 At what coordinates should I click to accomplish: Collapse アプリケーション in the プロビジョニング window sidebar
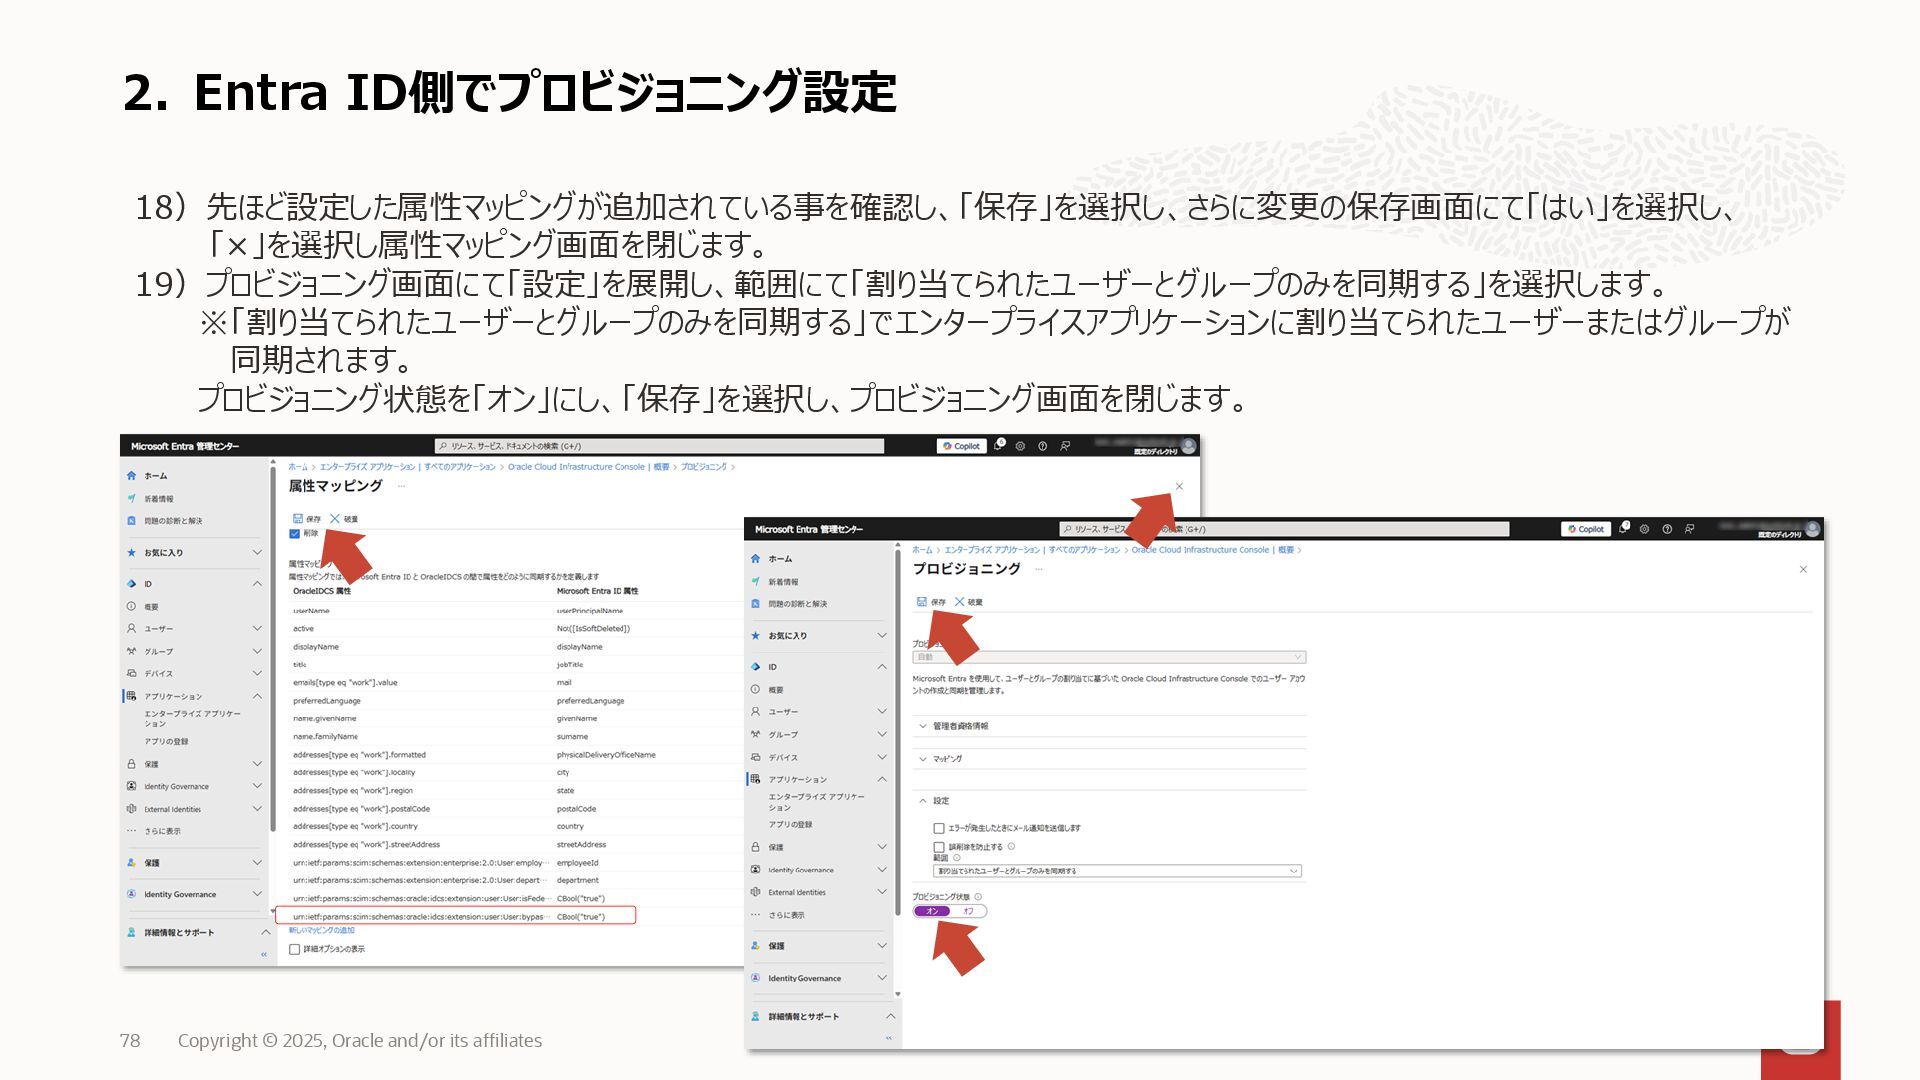pos(882,779)
